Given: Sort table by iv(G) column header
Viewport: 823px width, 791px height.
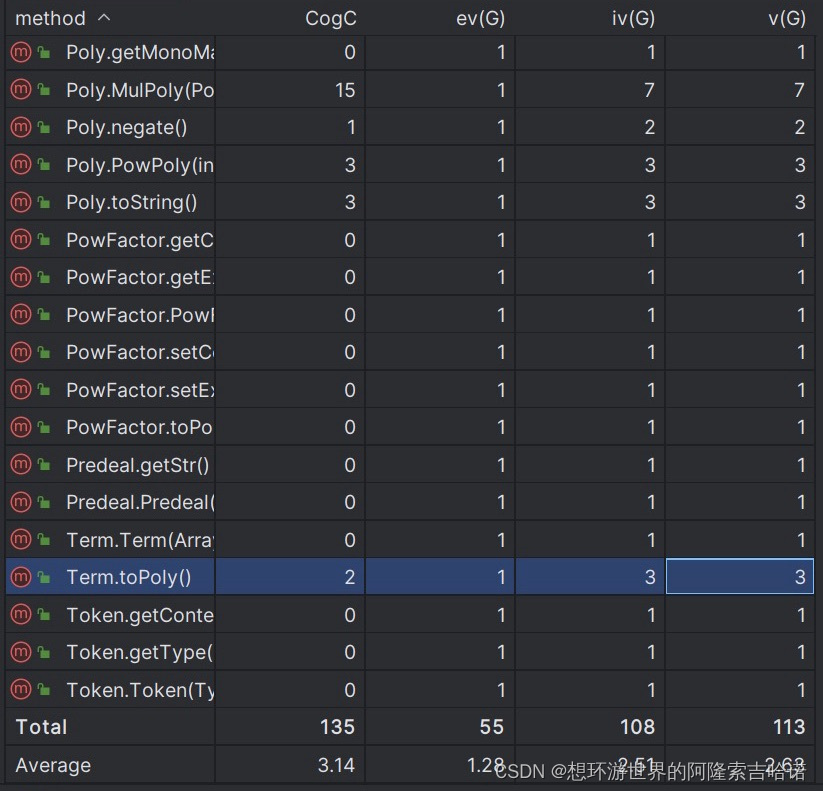Looking at the screenshot, I should coord(633,18).
